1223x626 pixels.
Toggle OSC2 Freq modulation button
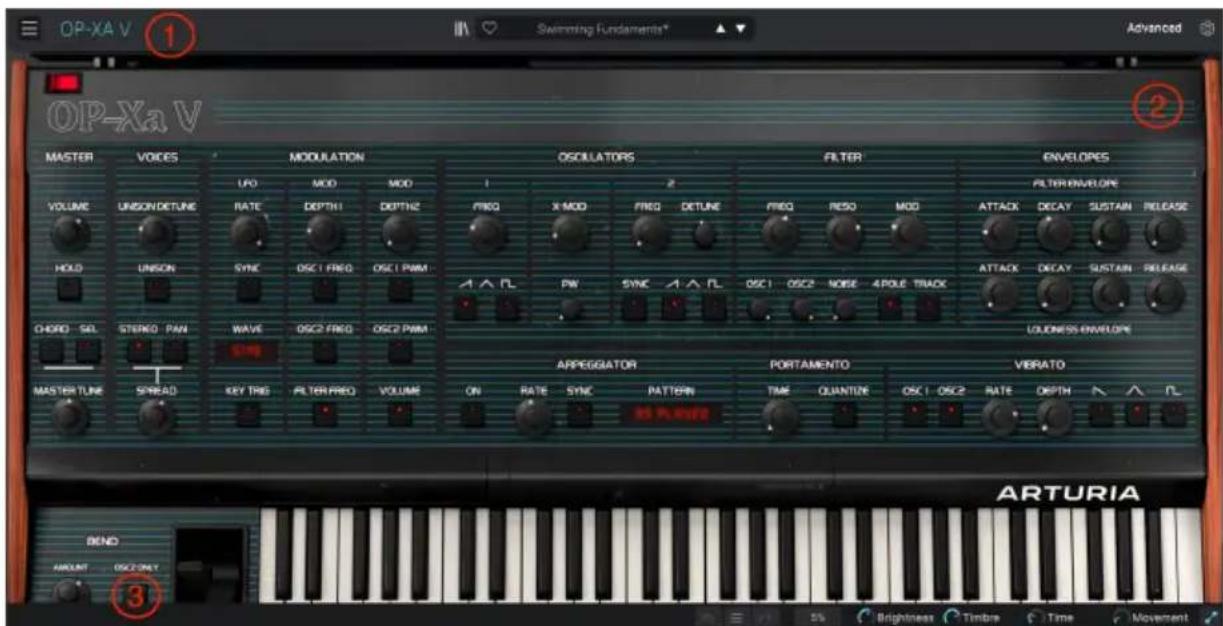[x=324, y=351]
